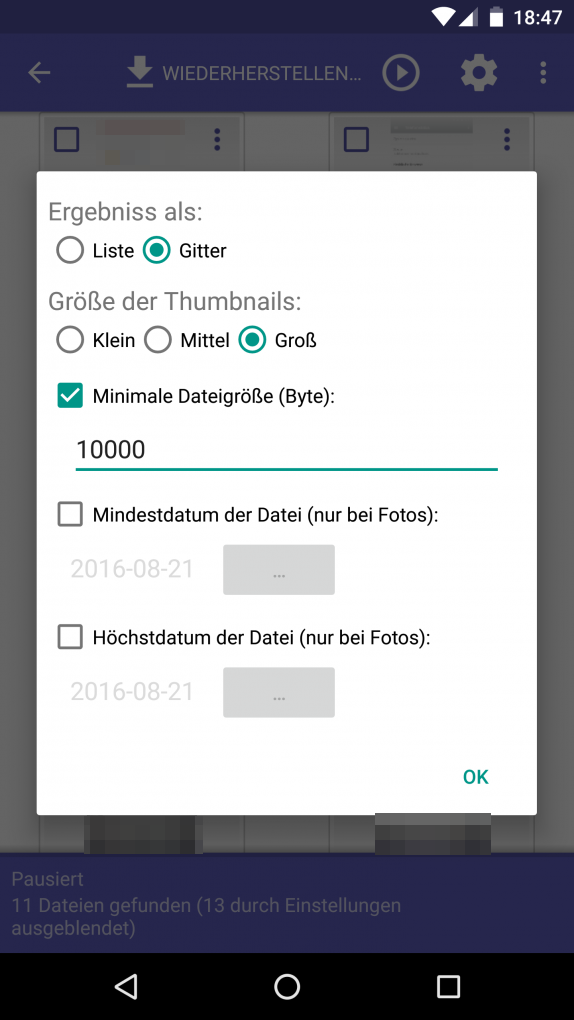Open the second thumbnail's three-dot menu
574x1020 pixels.
(507, 139)
